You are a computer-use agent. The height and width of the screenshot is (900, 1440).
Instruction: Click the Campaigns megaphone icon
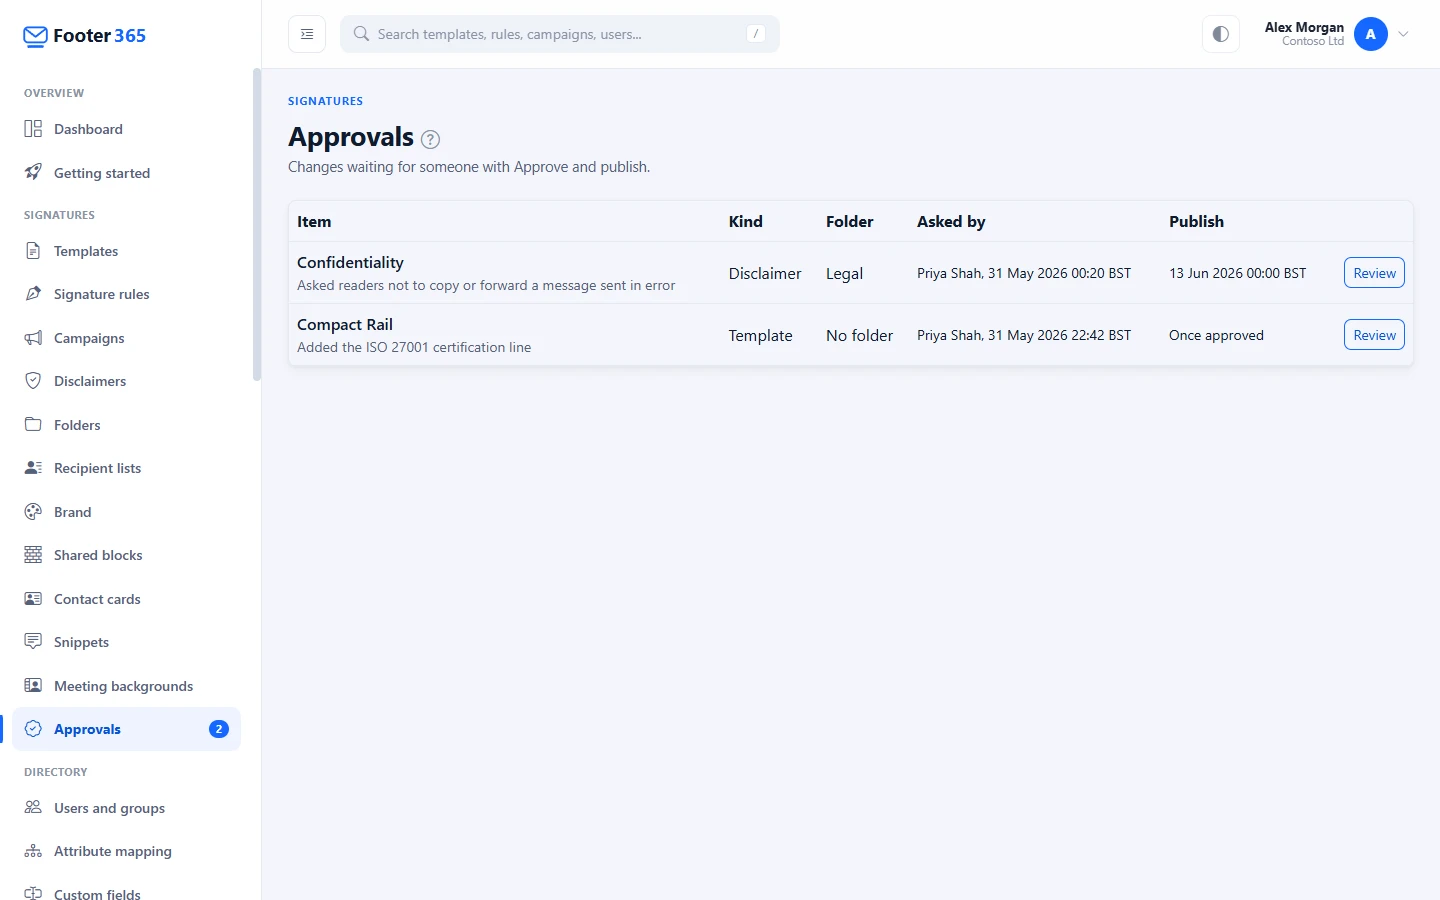pyautogui.click(x=33, y=338)
